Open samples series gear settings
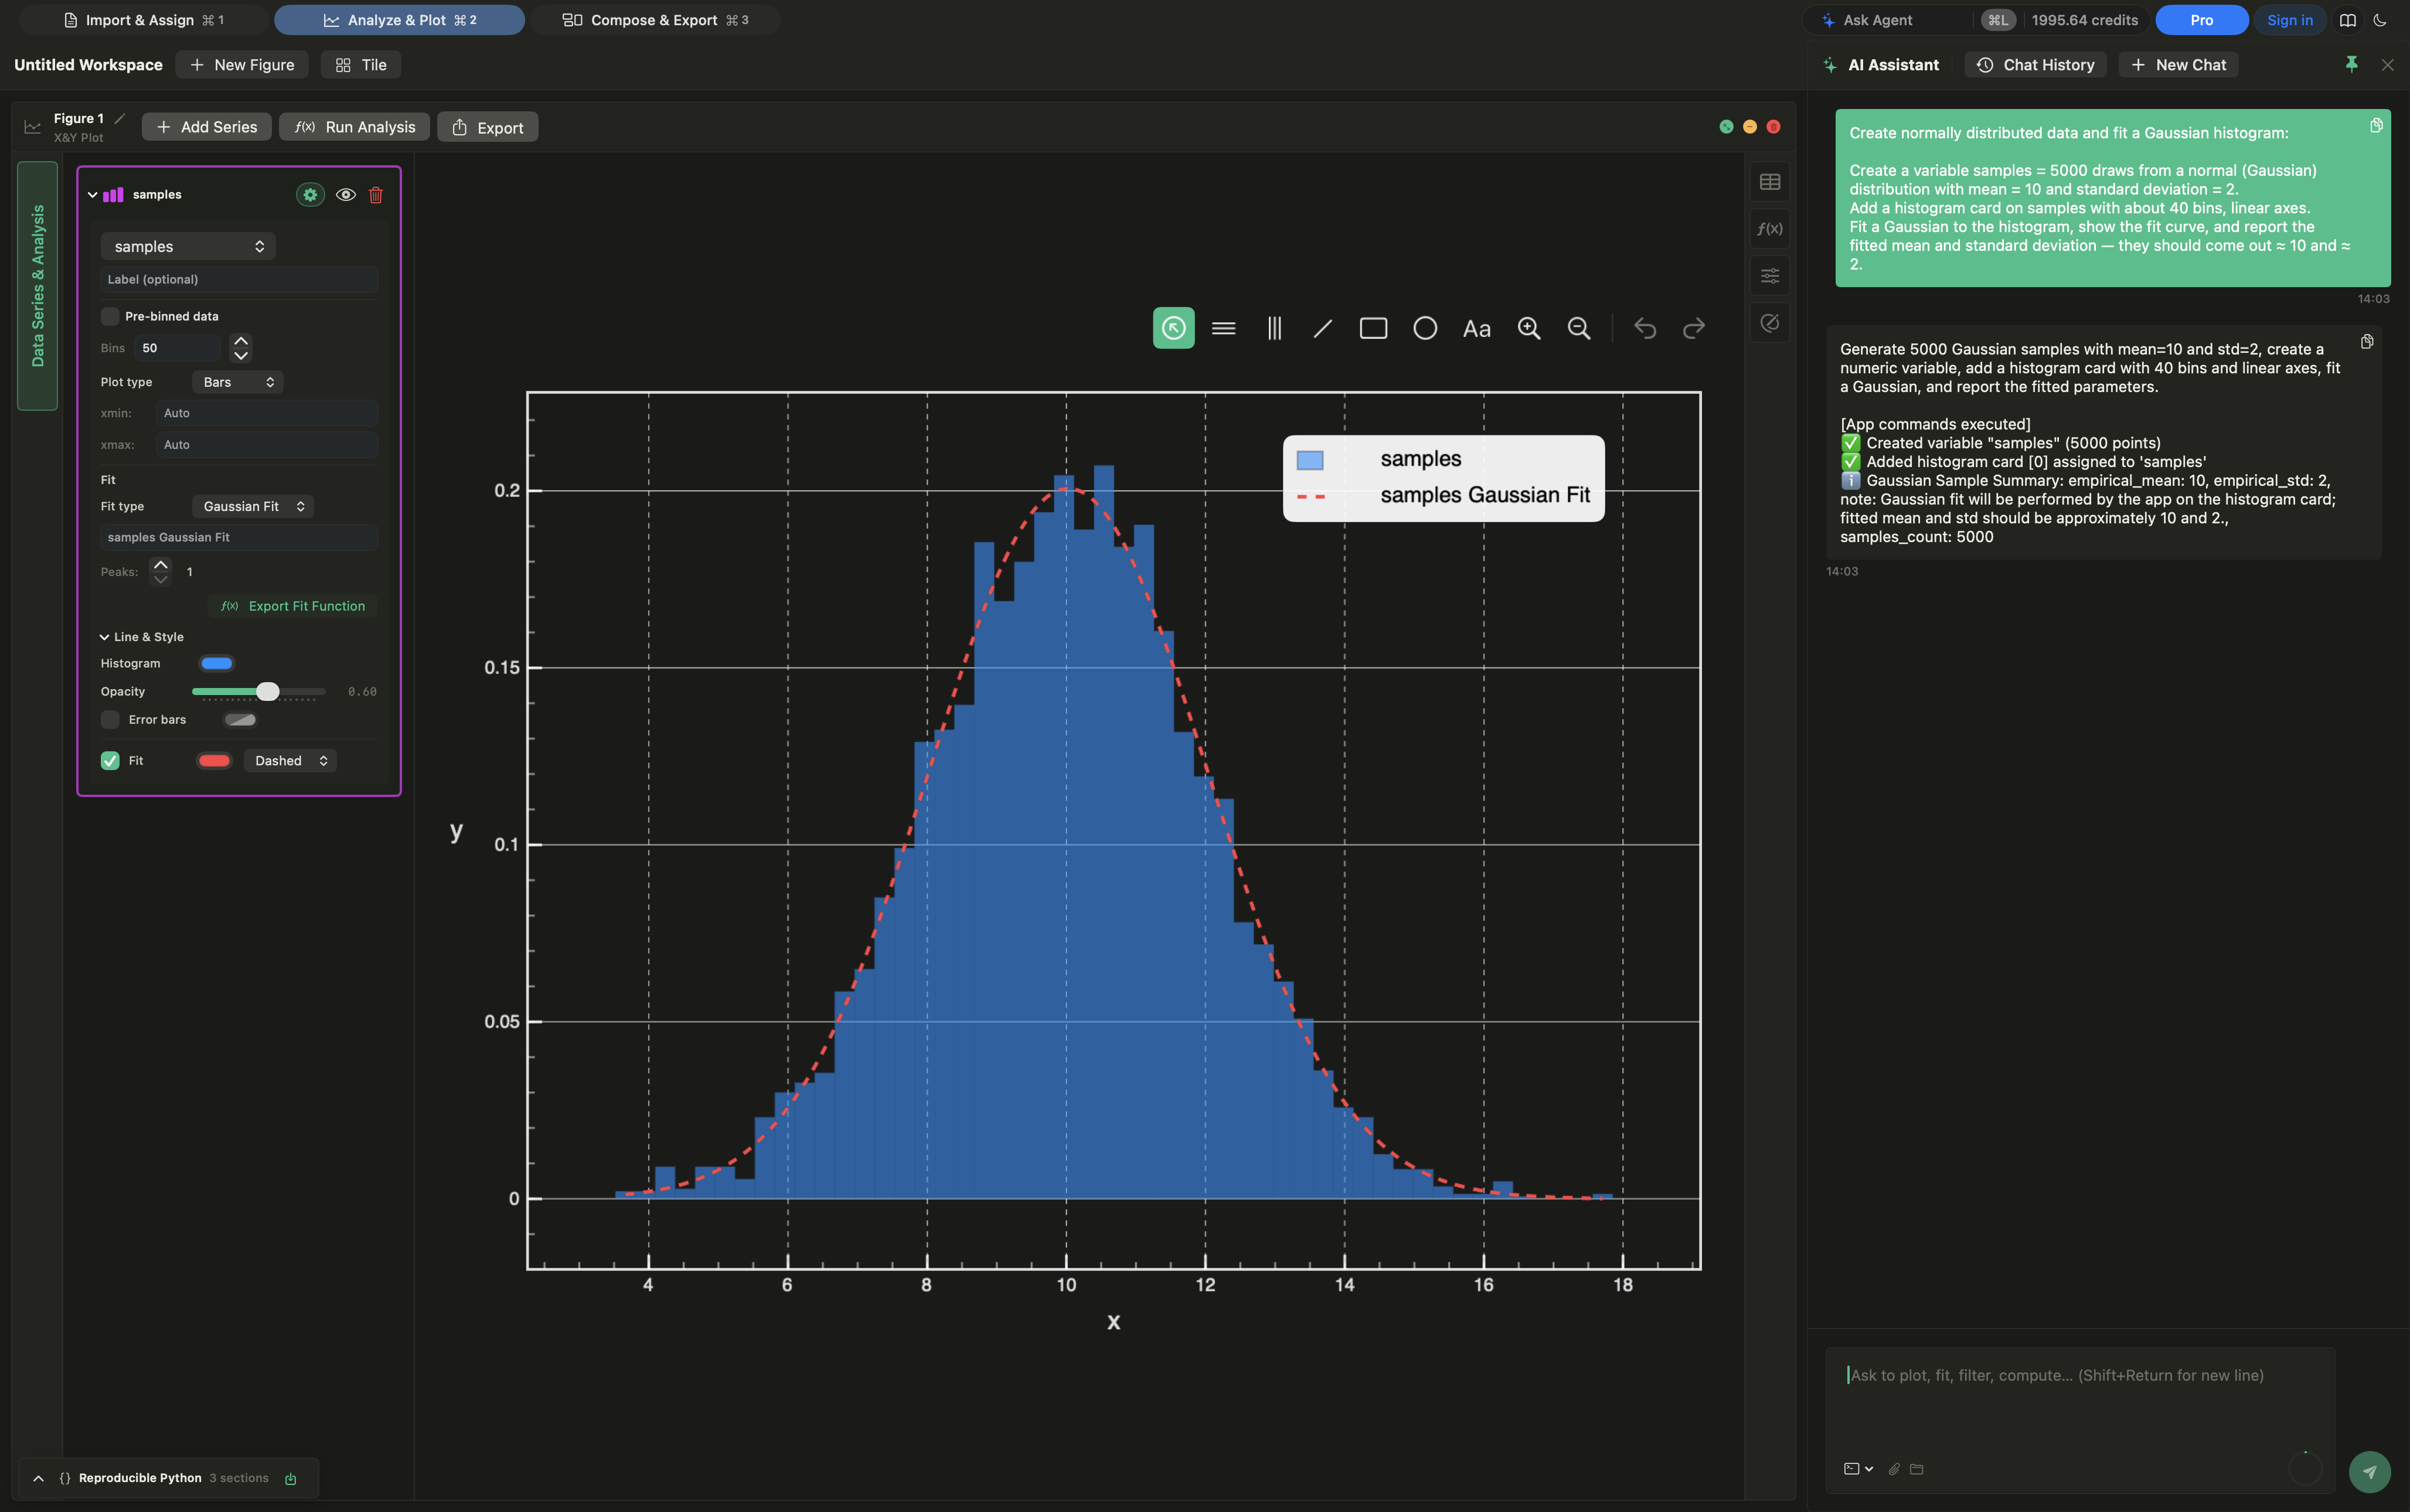This screenshot has width=2410, height=1512. [310, 195]
